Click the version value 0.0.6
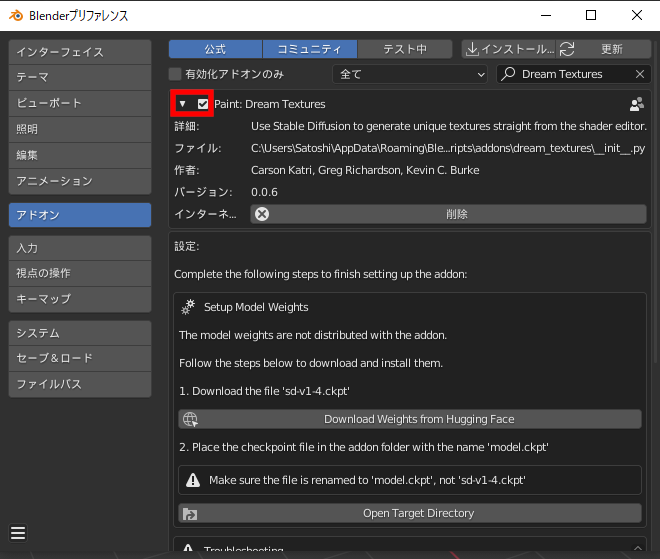The height and width of the screenshot is (559, 660). coord(264,192)
